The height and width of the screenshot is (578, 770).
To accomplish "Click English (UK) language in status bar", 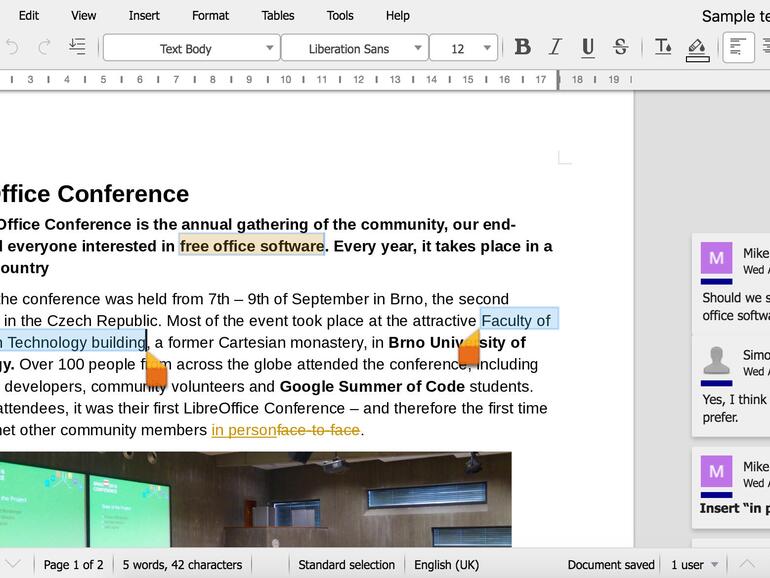I will 446,564.
